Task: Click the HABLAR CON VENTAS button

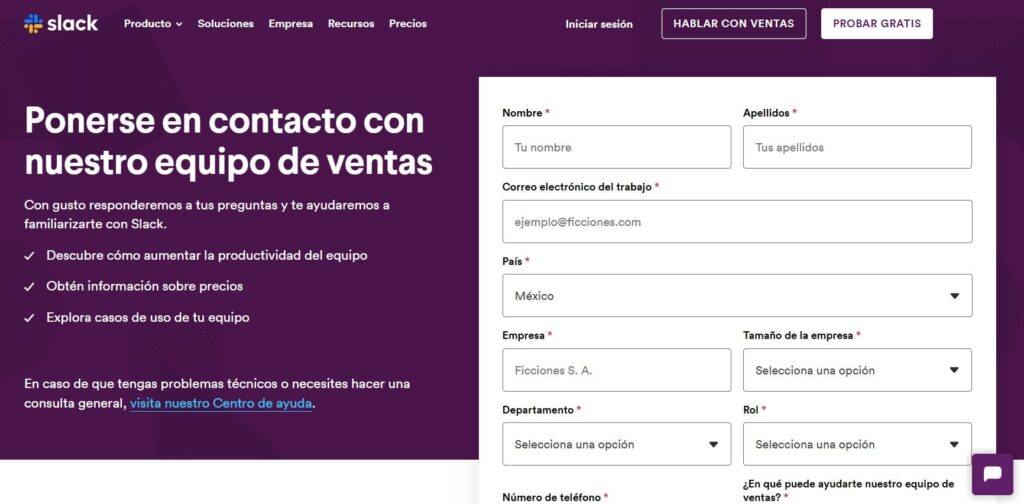Action: (733, 24)
